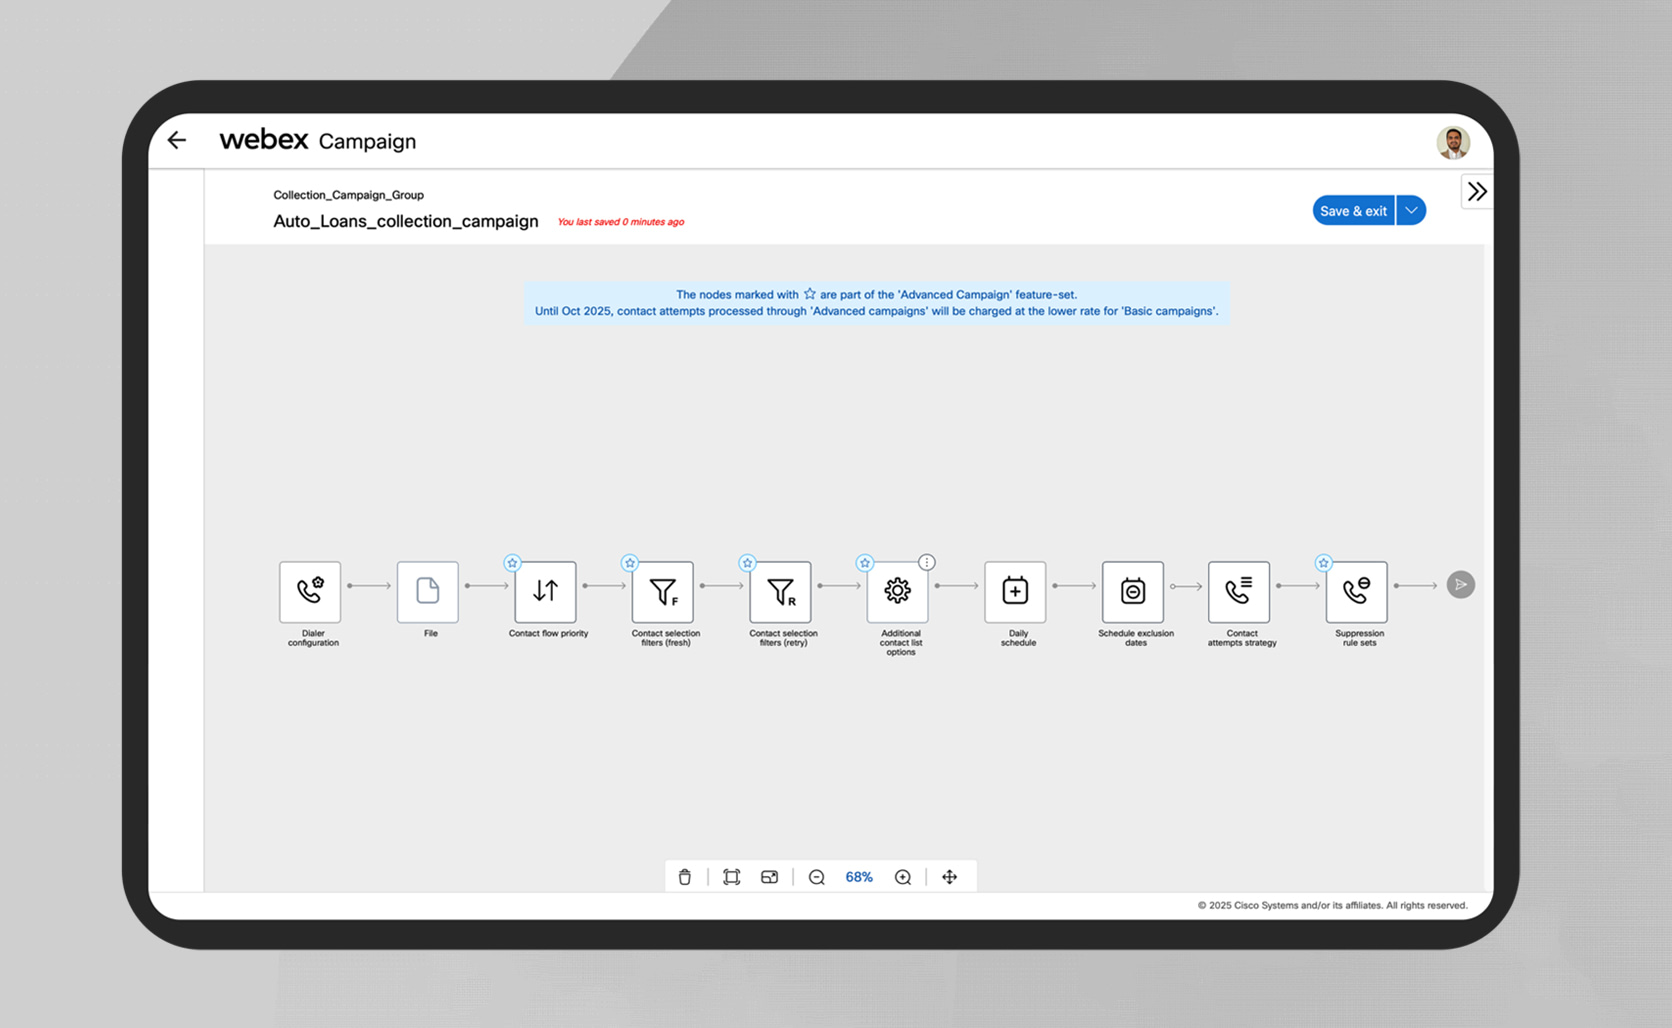Click the pan/move arrows icon
Image resolution: width=1672 pixels, height=1028 pixels.
(x=950, y=877)
